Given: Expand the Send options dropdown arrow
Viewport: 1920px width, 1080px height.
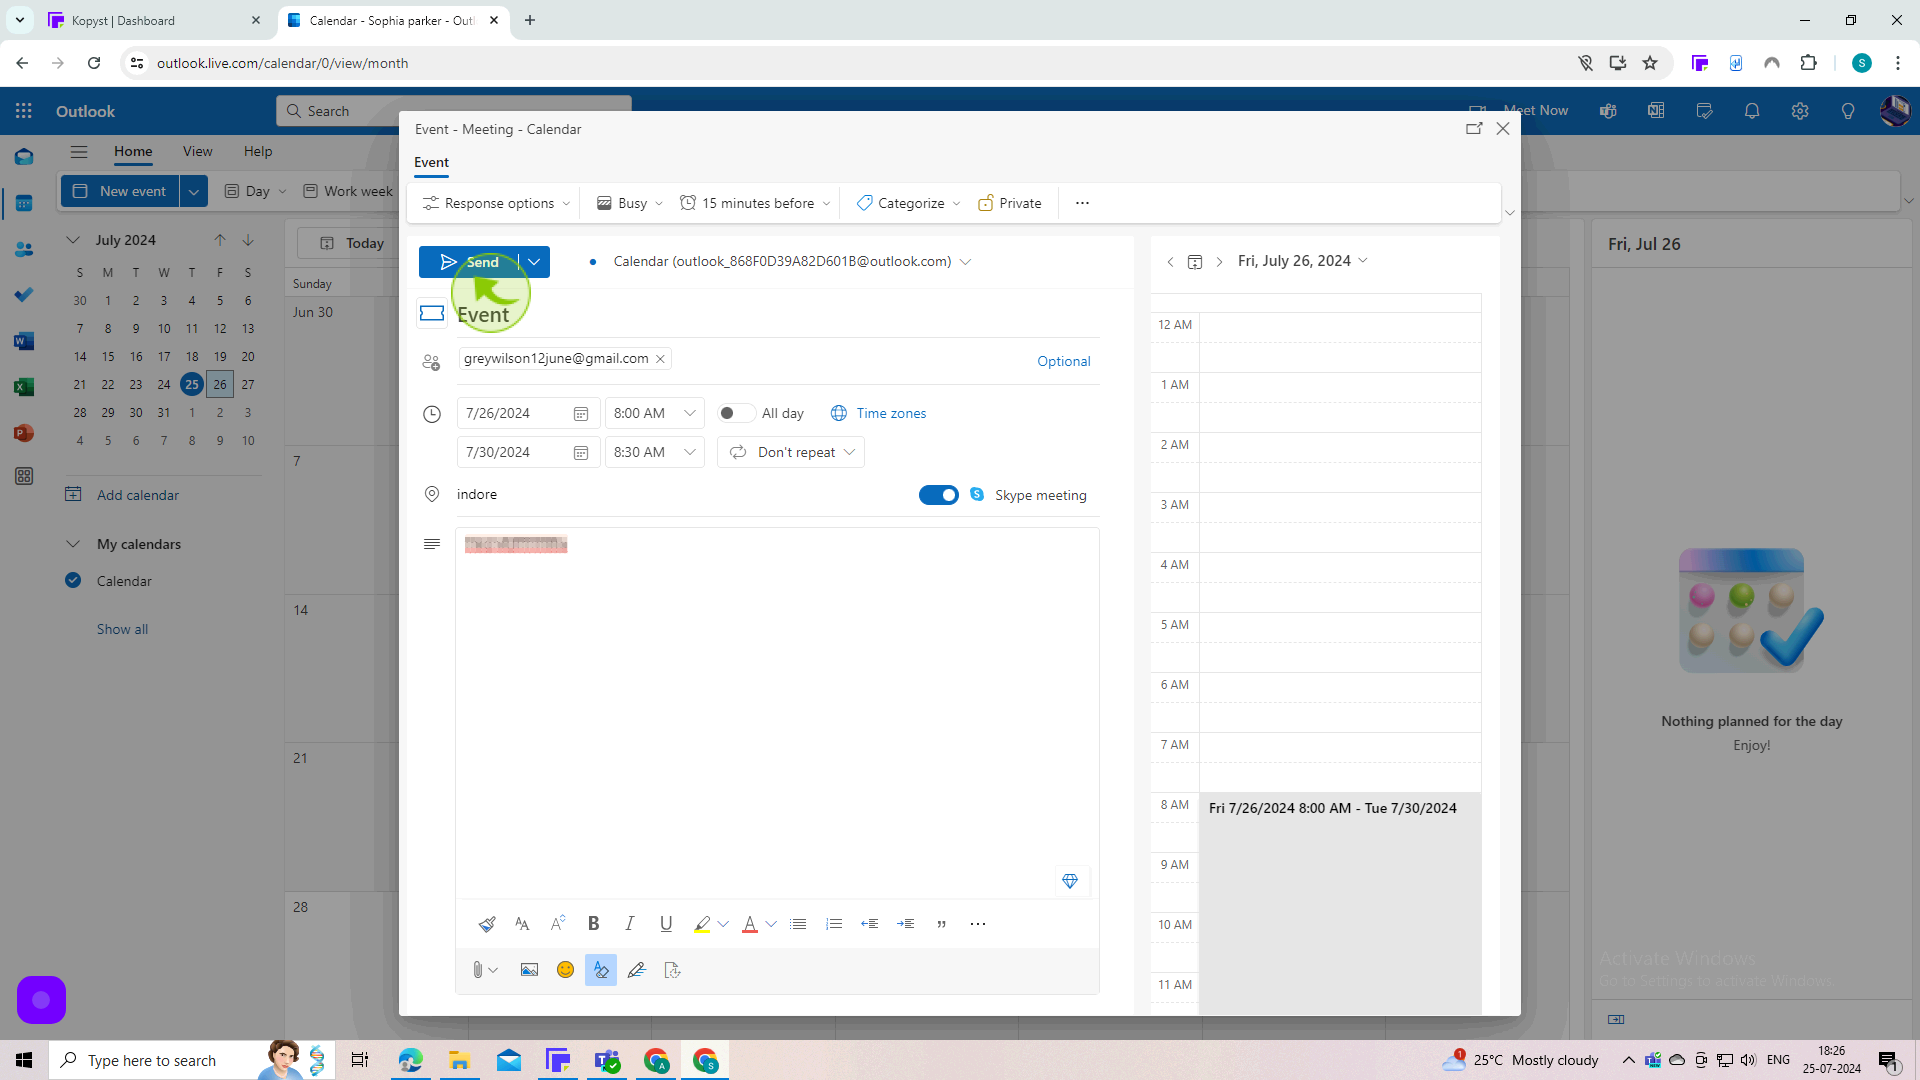Looking at the screenshot, I should tap(534, 262).
